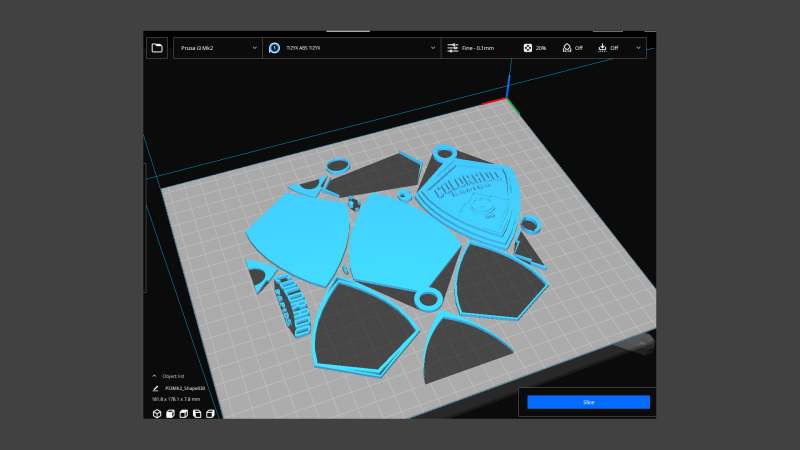
Task: Collapse the Object list
Action: 155,375
